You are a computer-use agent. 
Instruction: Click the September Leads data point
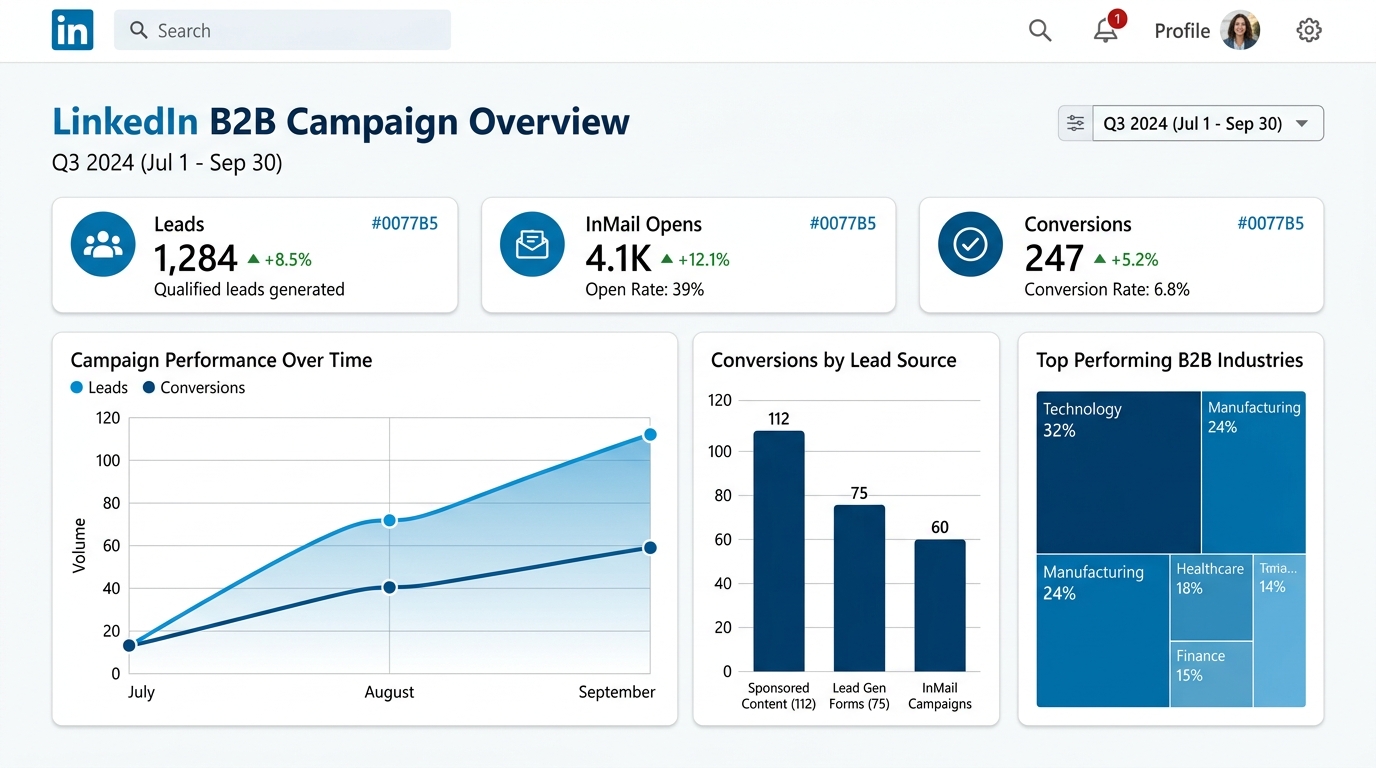[x=650, y=434]
